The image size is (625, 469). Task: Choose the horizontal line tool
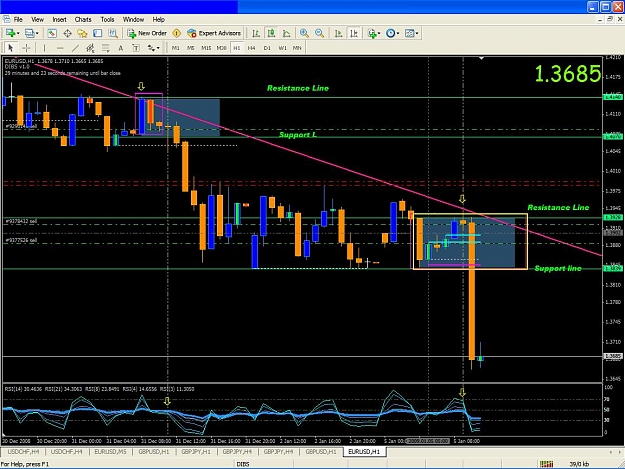(x=60, y=48)
